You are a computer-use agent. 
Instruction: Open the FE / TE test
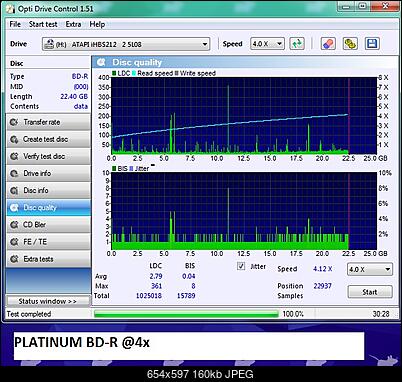48,242
